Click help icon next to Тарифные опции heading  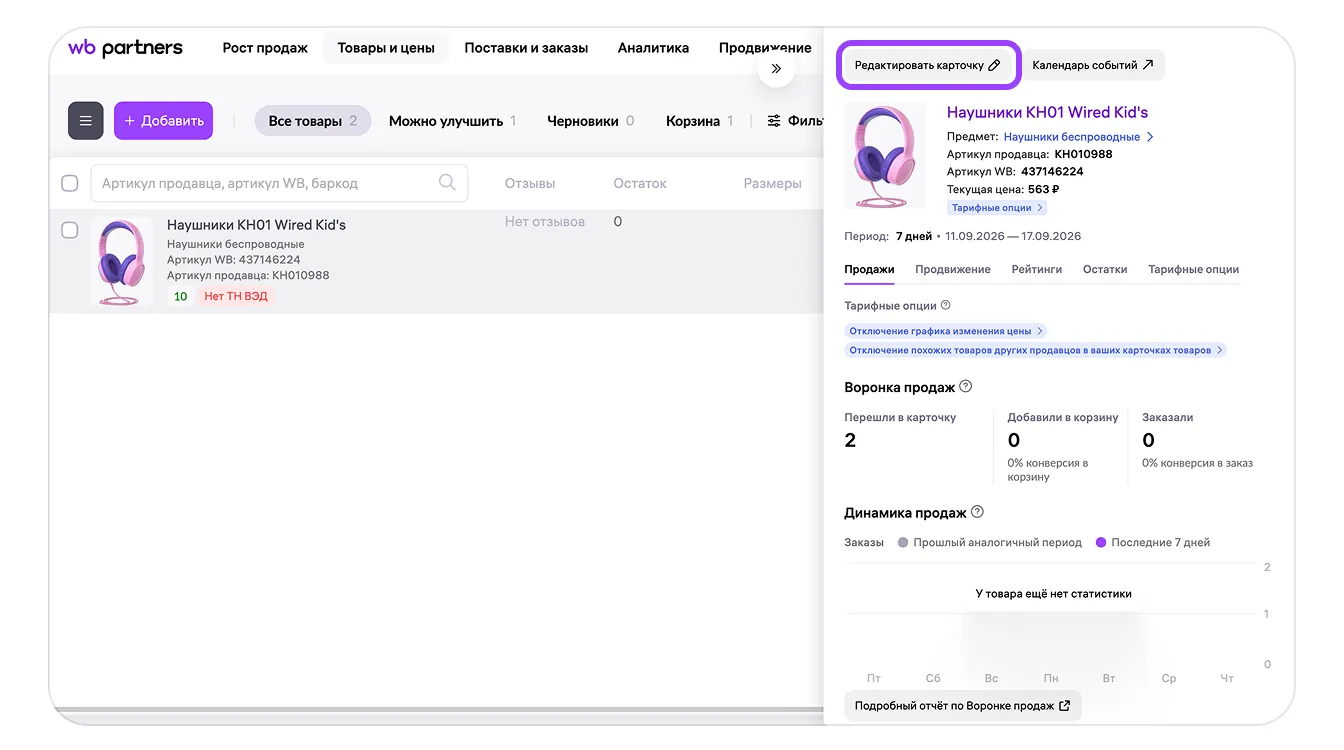tap(946, 306)
